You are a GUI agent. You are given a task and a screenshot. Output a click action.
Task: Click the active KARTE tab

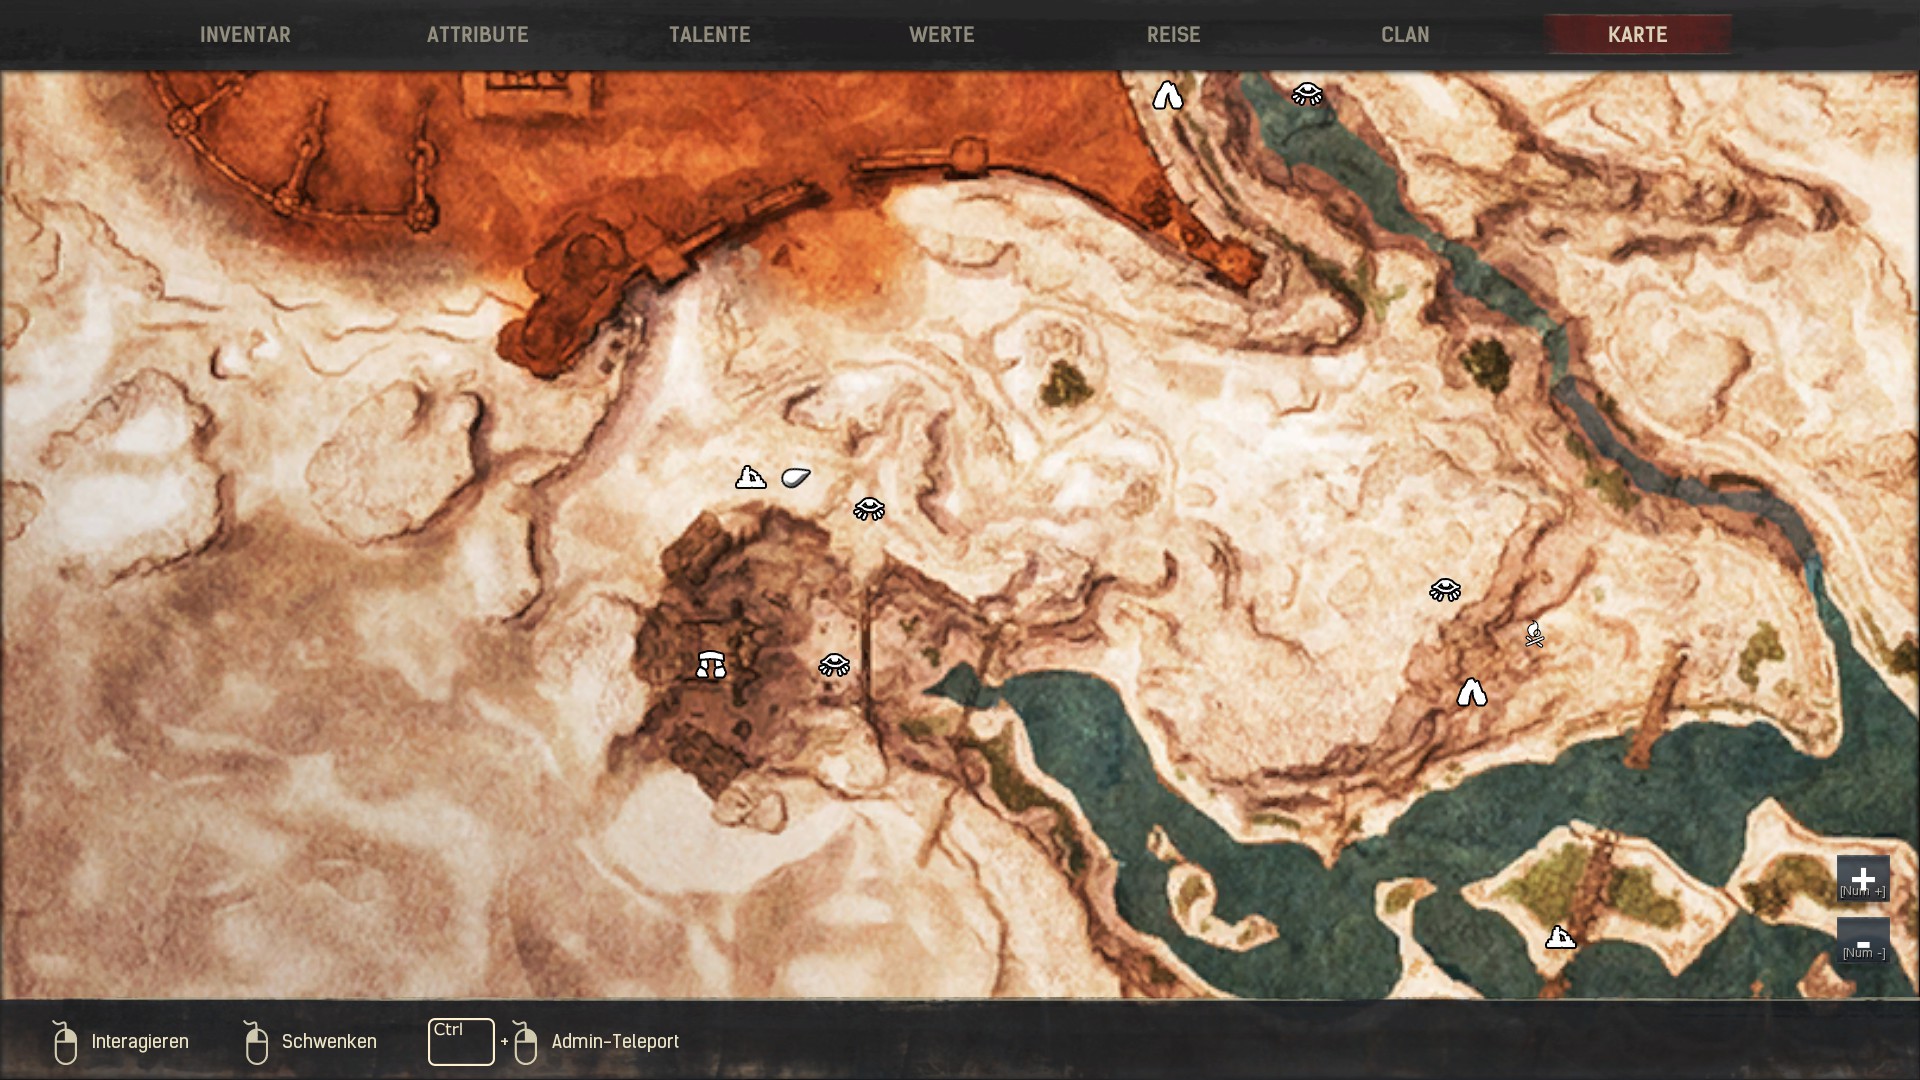coord(1637,35)
